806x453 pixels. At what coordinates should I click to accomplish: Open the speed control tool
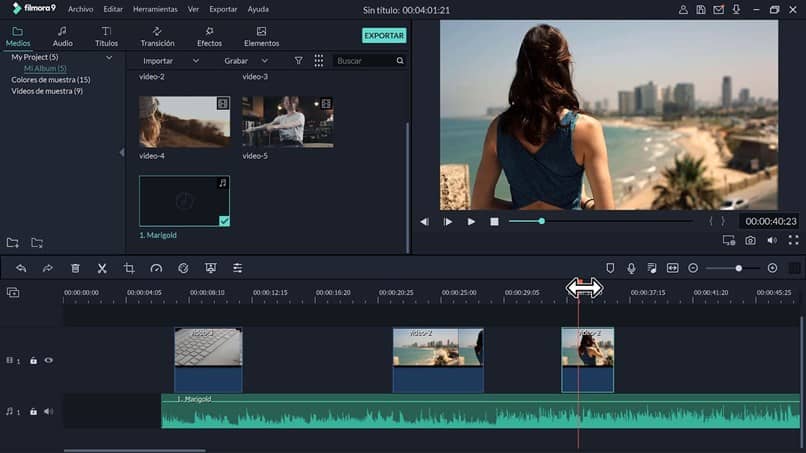(x=156, y=268)
